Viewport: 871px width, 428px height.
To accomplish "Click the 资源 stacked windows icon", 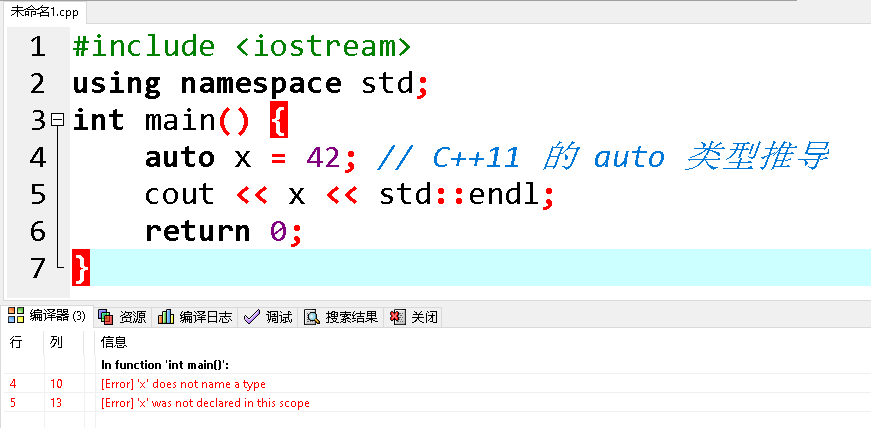I will pyautogui.click(x=106, y=317).
